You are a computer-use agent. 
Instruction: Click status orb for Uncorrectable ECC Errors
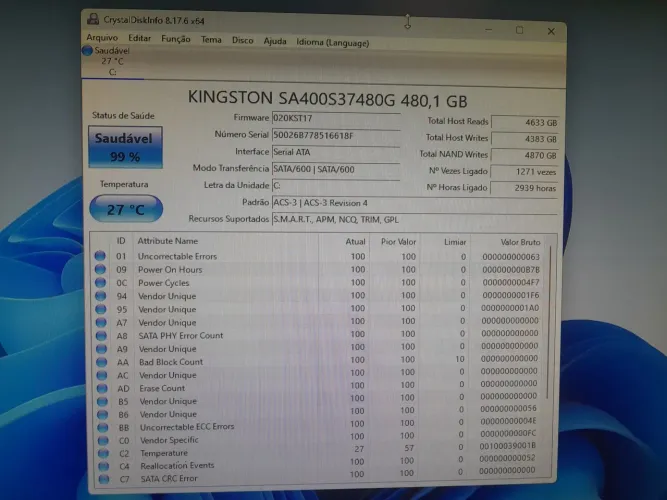point(103,427)
